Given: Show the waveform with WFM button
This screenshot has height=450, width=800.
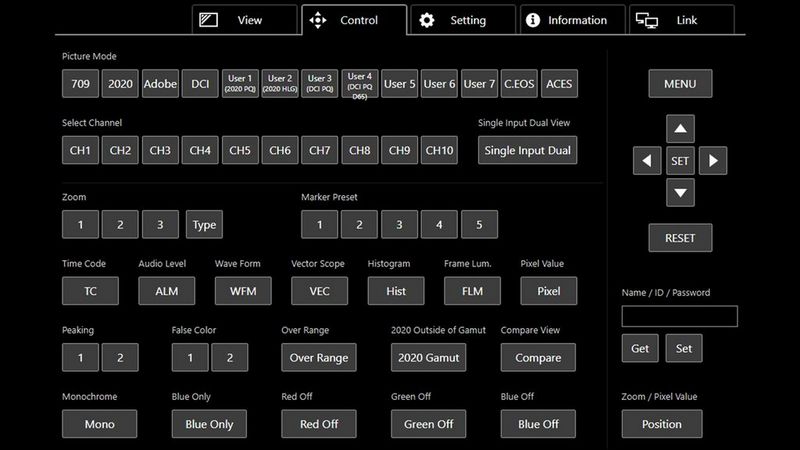Looking at the screenshot, I should (x=242, y=291).
